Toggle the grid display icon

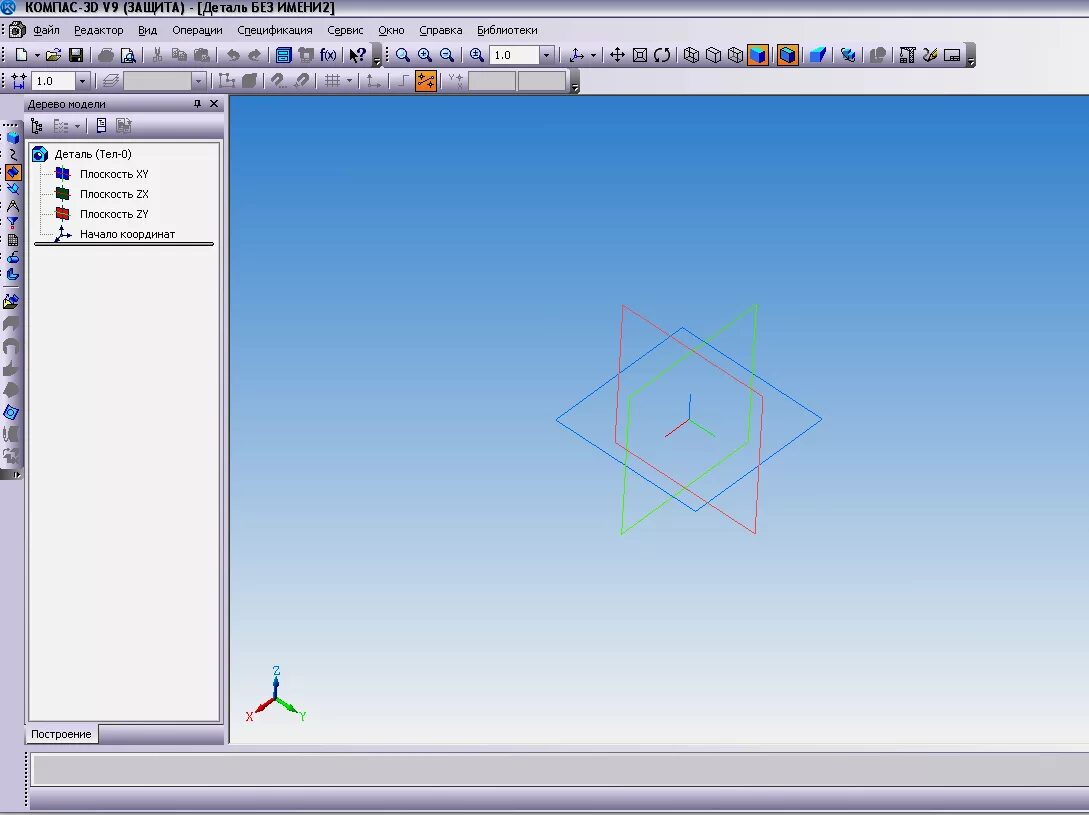(333, 81)
